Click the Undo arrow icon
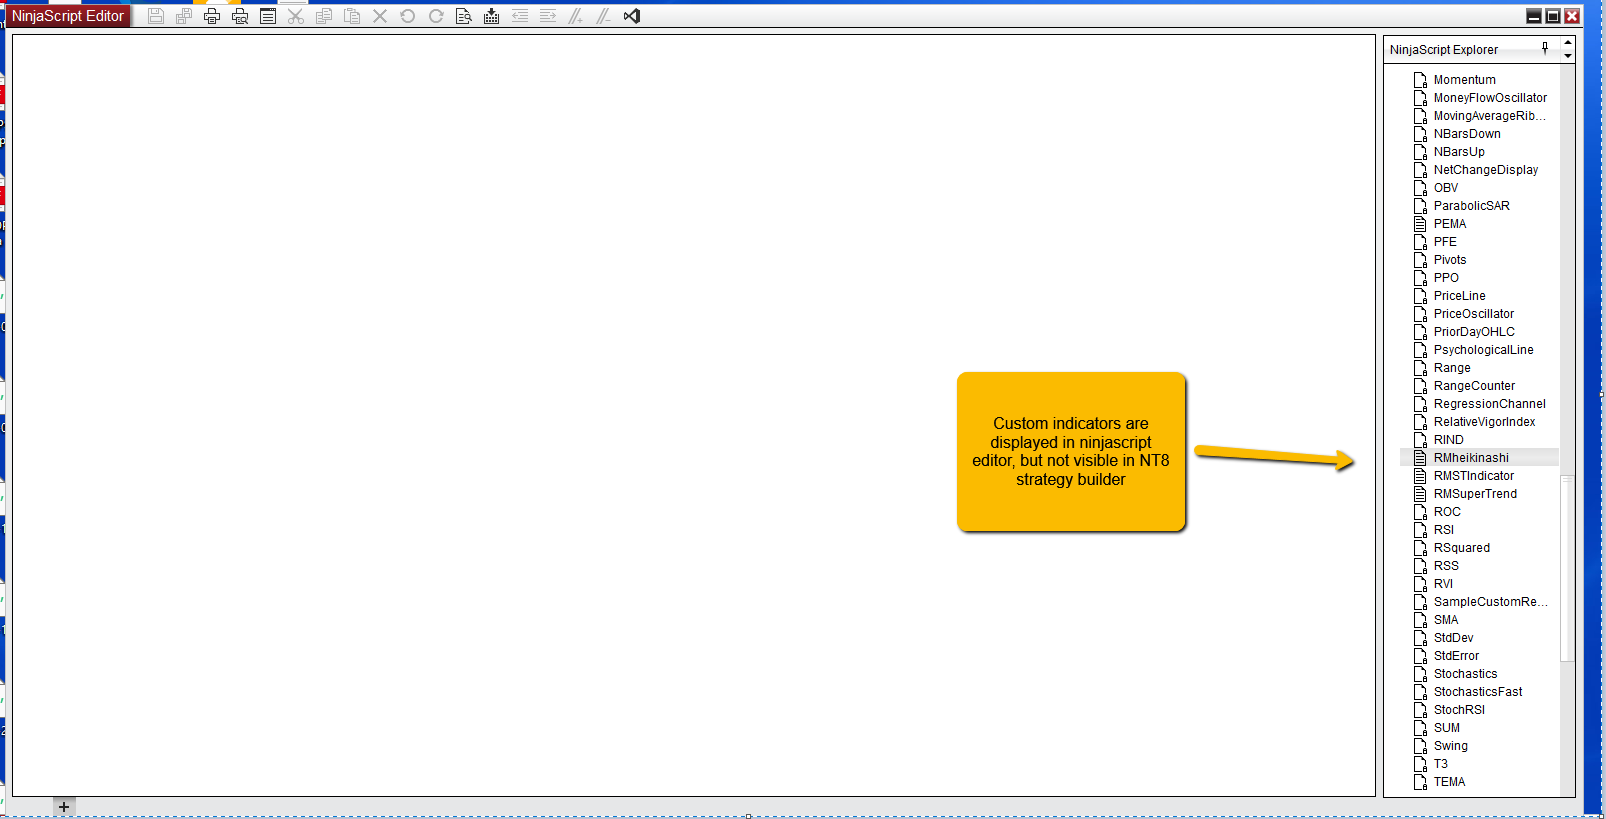 [x=408, y=16]
